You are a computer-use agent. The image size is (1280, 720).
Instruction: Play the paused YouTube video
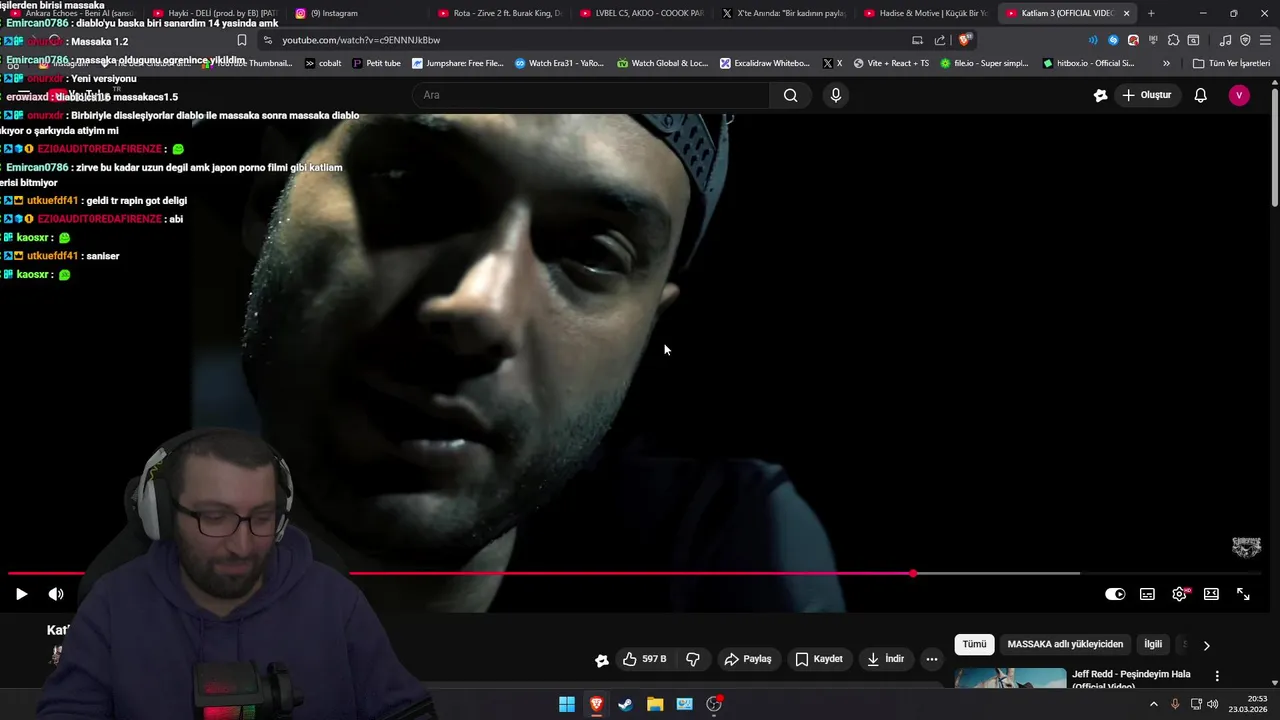point(21,594)
